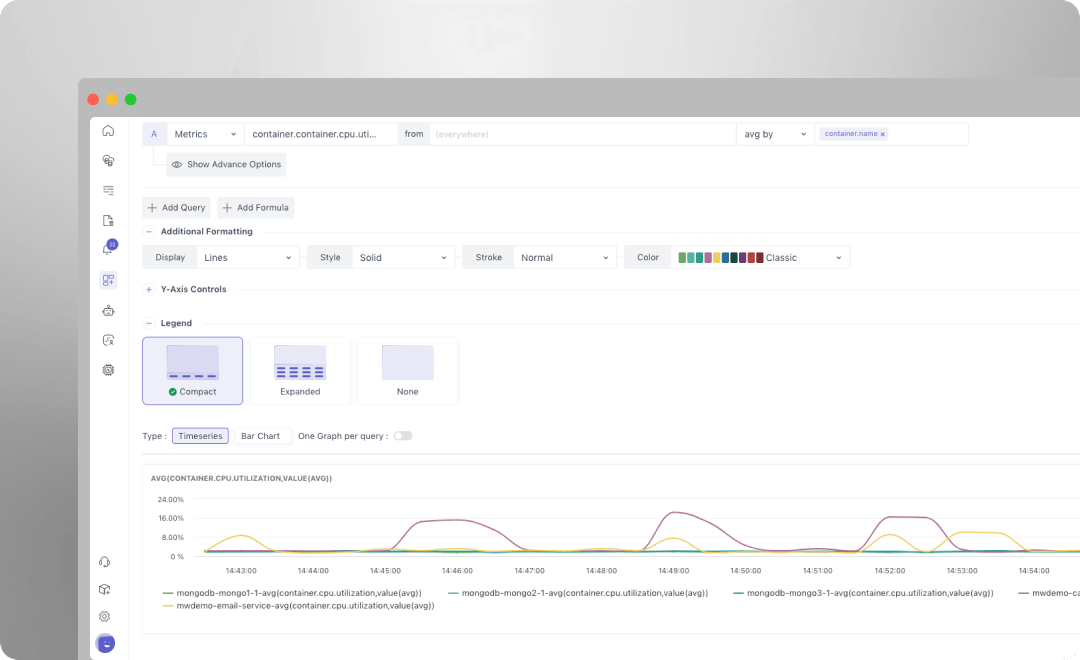
Task: Open the Stroke dropdown showing Normal
Action: pos(565,257)
